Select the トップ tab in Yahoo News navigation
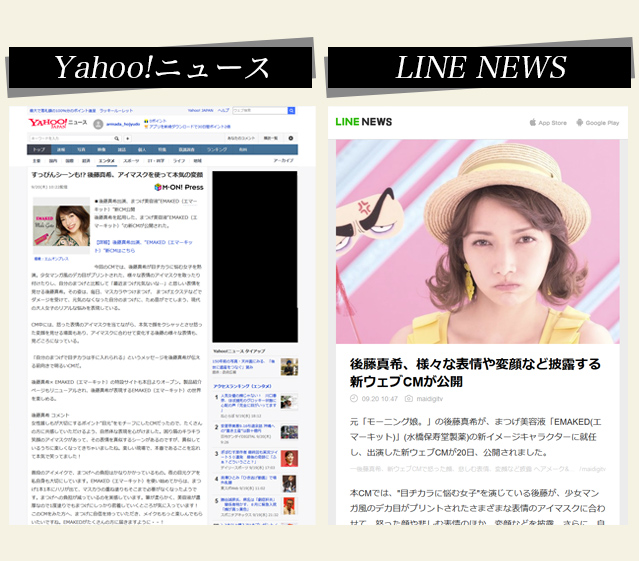The image size is (639, 561). (x=39, y=150)
